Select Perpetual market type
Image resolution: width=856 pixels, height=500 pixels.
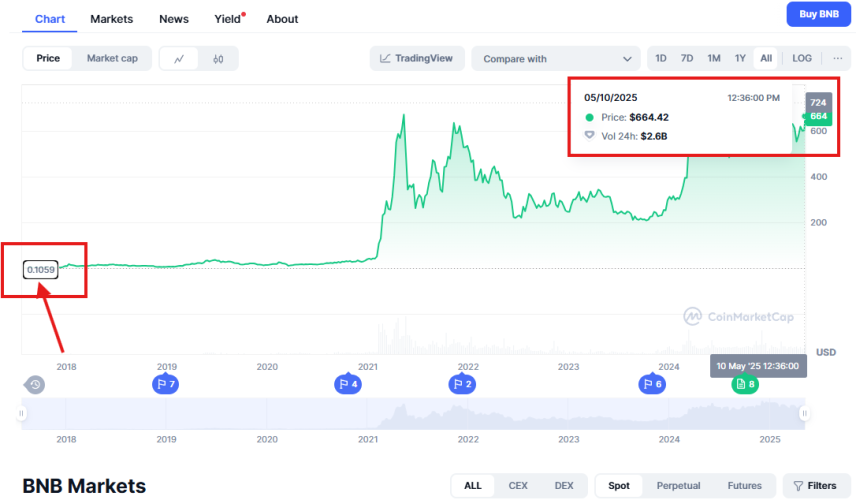click(x=678, y=486)
